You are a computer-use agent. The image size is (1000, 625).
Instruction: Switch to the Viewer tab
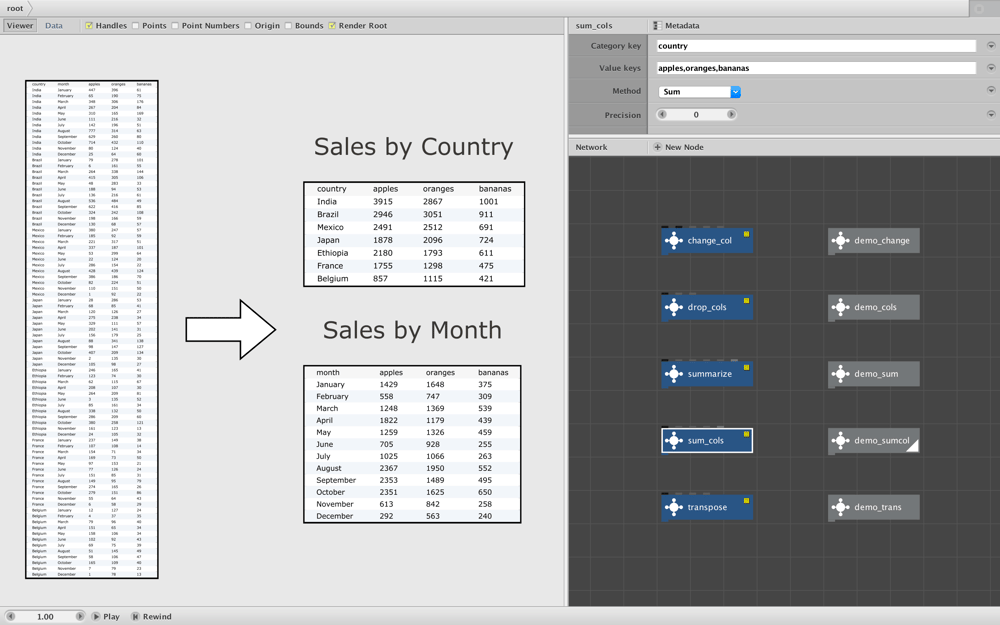tap(20, 26)
